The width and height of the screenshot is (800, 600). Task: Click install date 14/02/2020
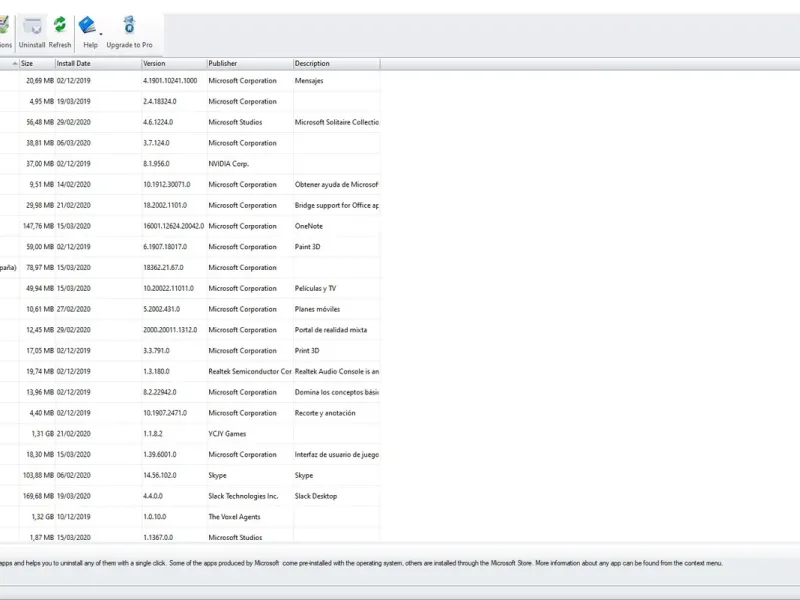click(73, 185)
